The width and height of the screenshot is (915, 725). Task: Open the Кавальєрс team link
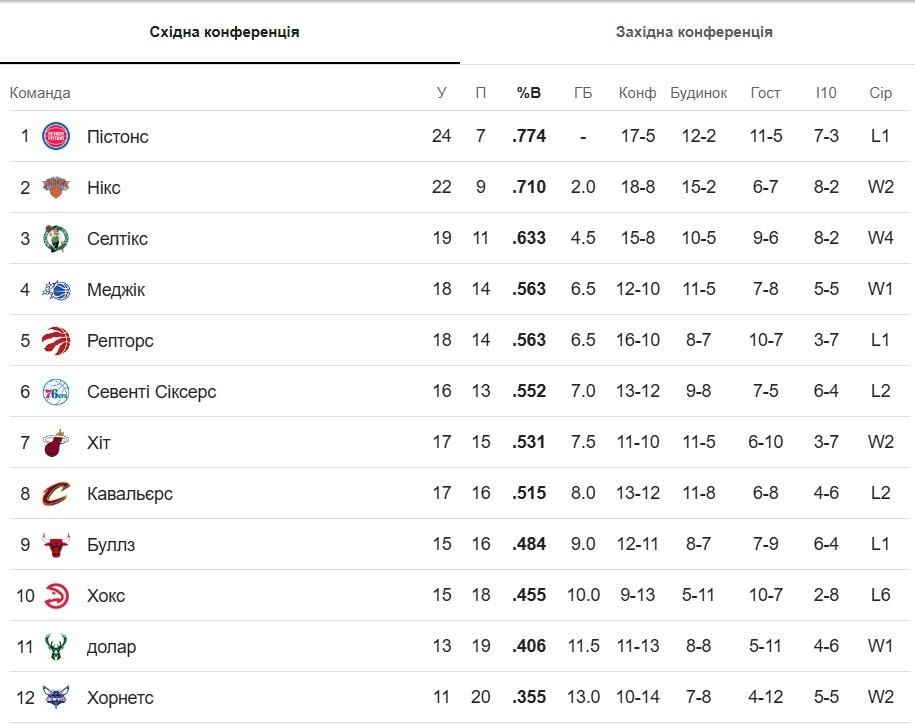click(x=130, y=494)
